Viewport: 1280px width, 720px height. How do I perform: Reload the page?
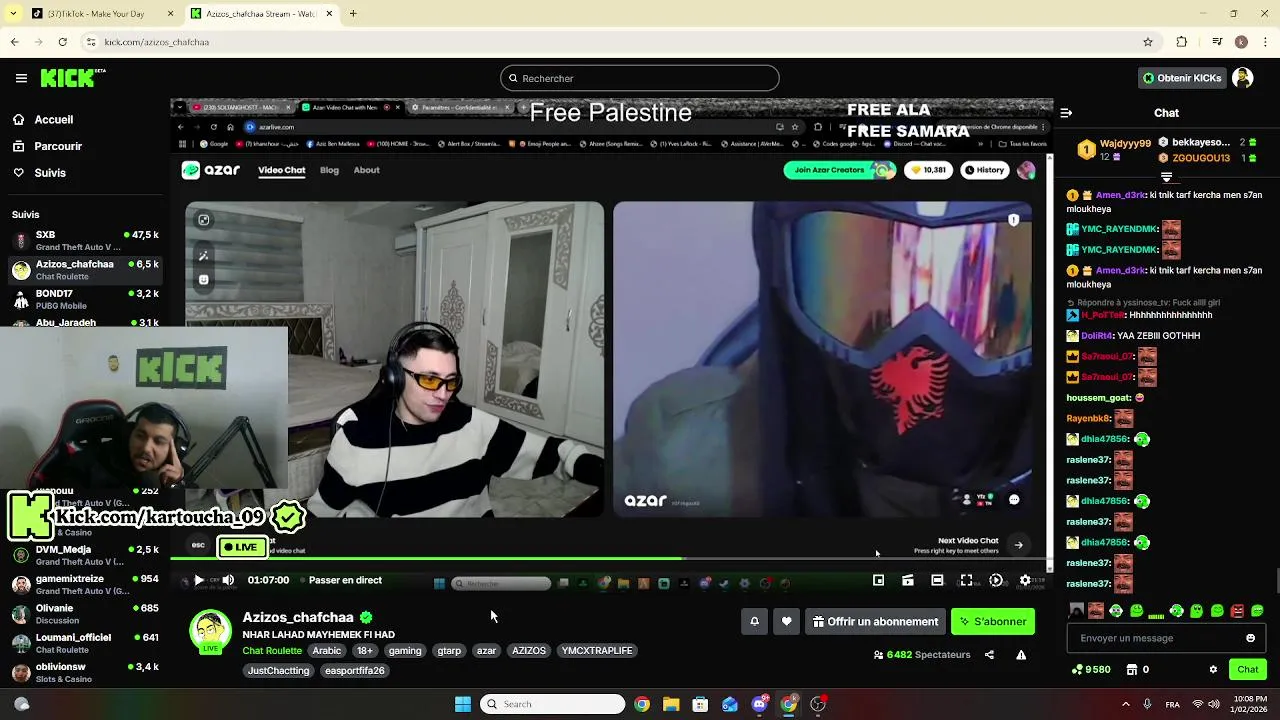(x=62, y=42)
